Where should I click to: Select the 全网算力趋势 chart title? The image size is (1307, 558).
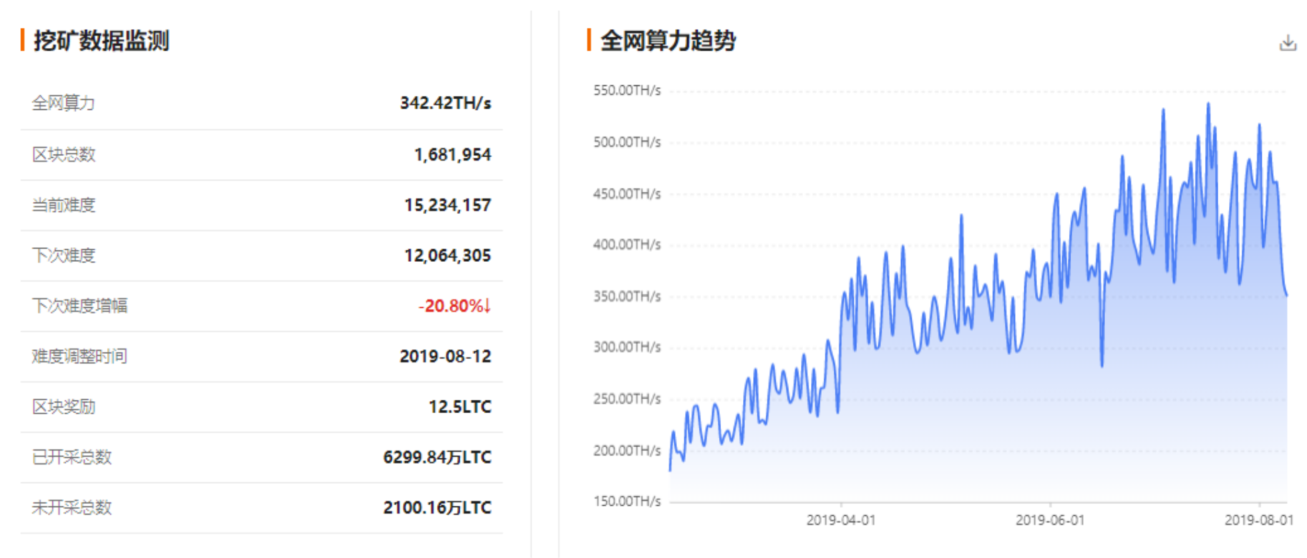pyautogui.click(x=668, y=41)
